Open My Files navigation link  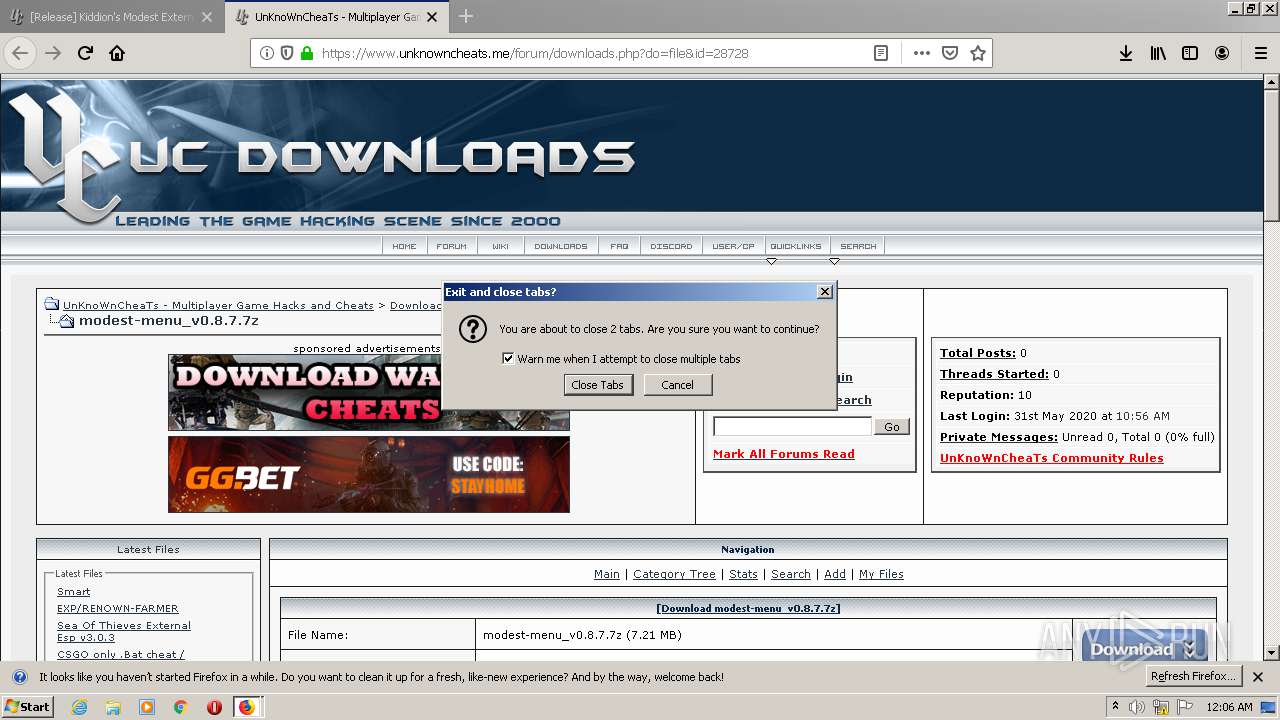(x=881, y=574)
